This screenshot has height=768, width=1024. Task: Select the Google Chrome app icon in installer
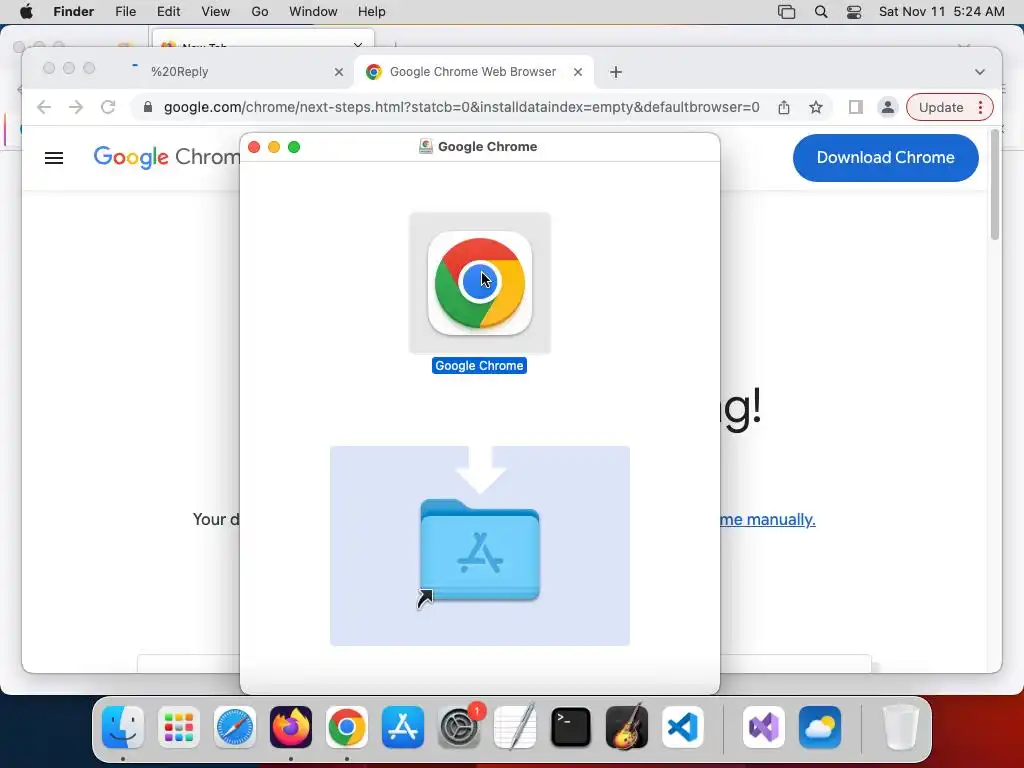(x=479, y=283)
